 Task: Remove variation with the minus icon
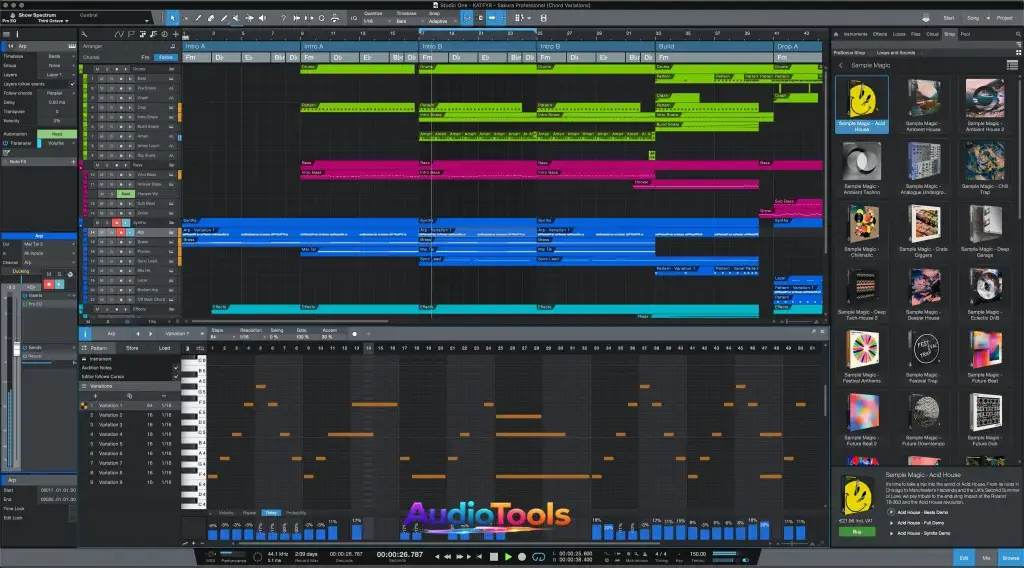(163, 396)
